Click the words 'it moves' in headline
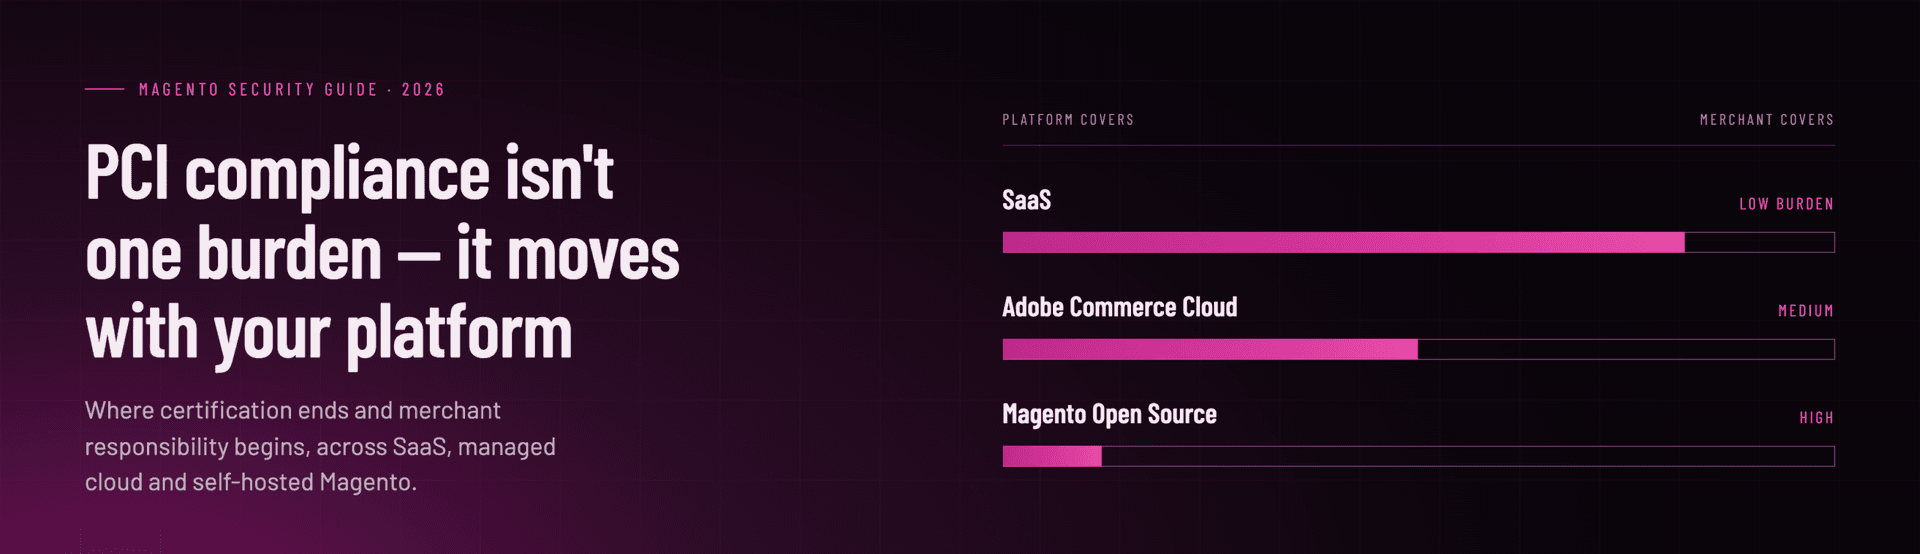Viewport: 1920px width, 554px height. 568,253
